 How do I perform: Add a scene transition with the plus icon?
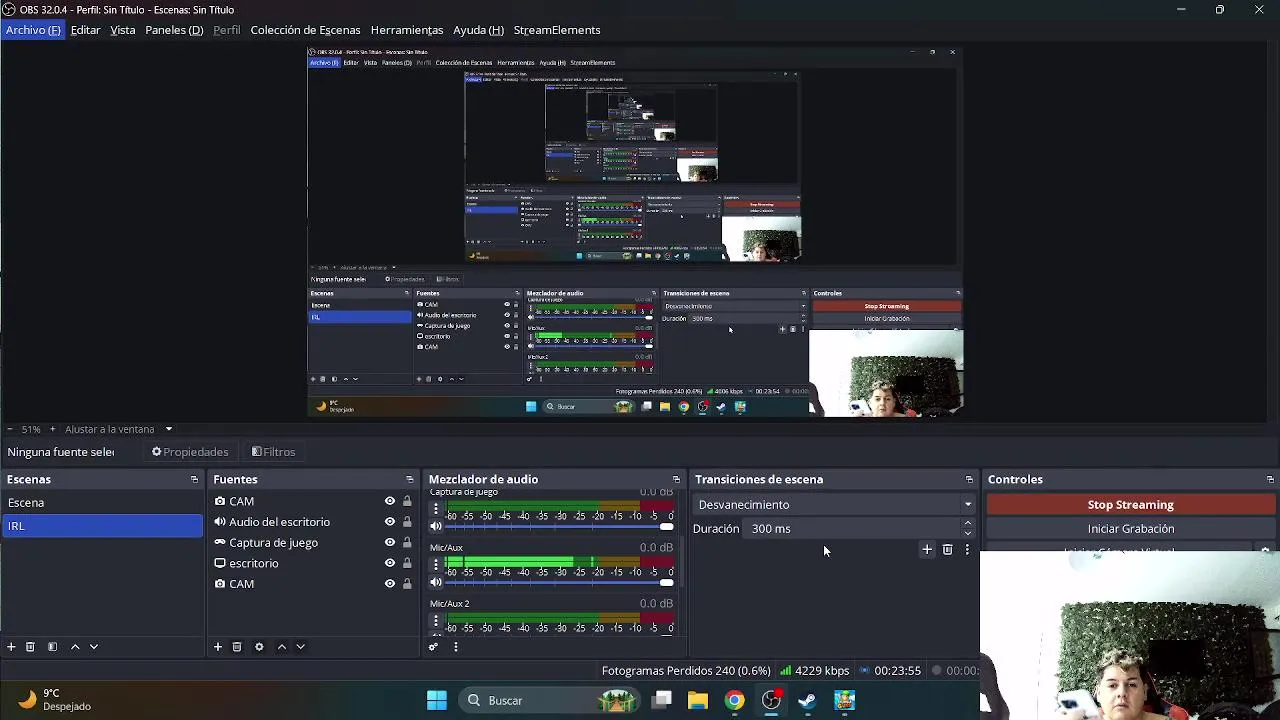pyautogui.click(x=927, y=549)
